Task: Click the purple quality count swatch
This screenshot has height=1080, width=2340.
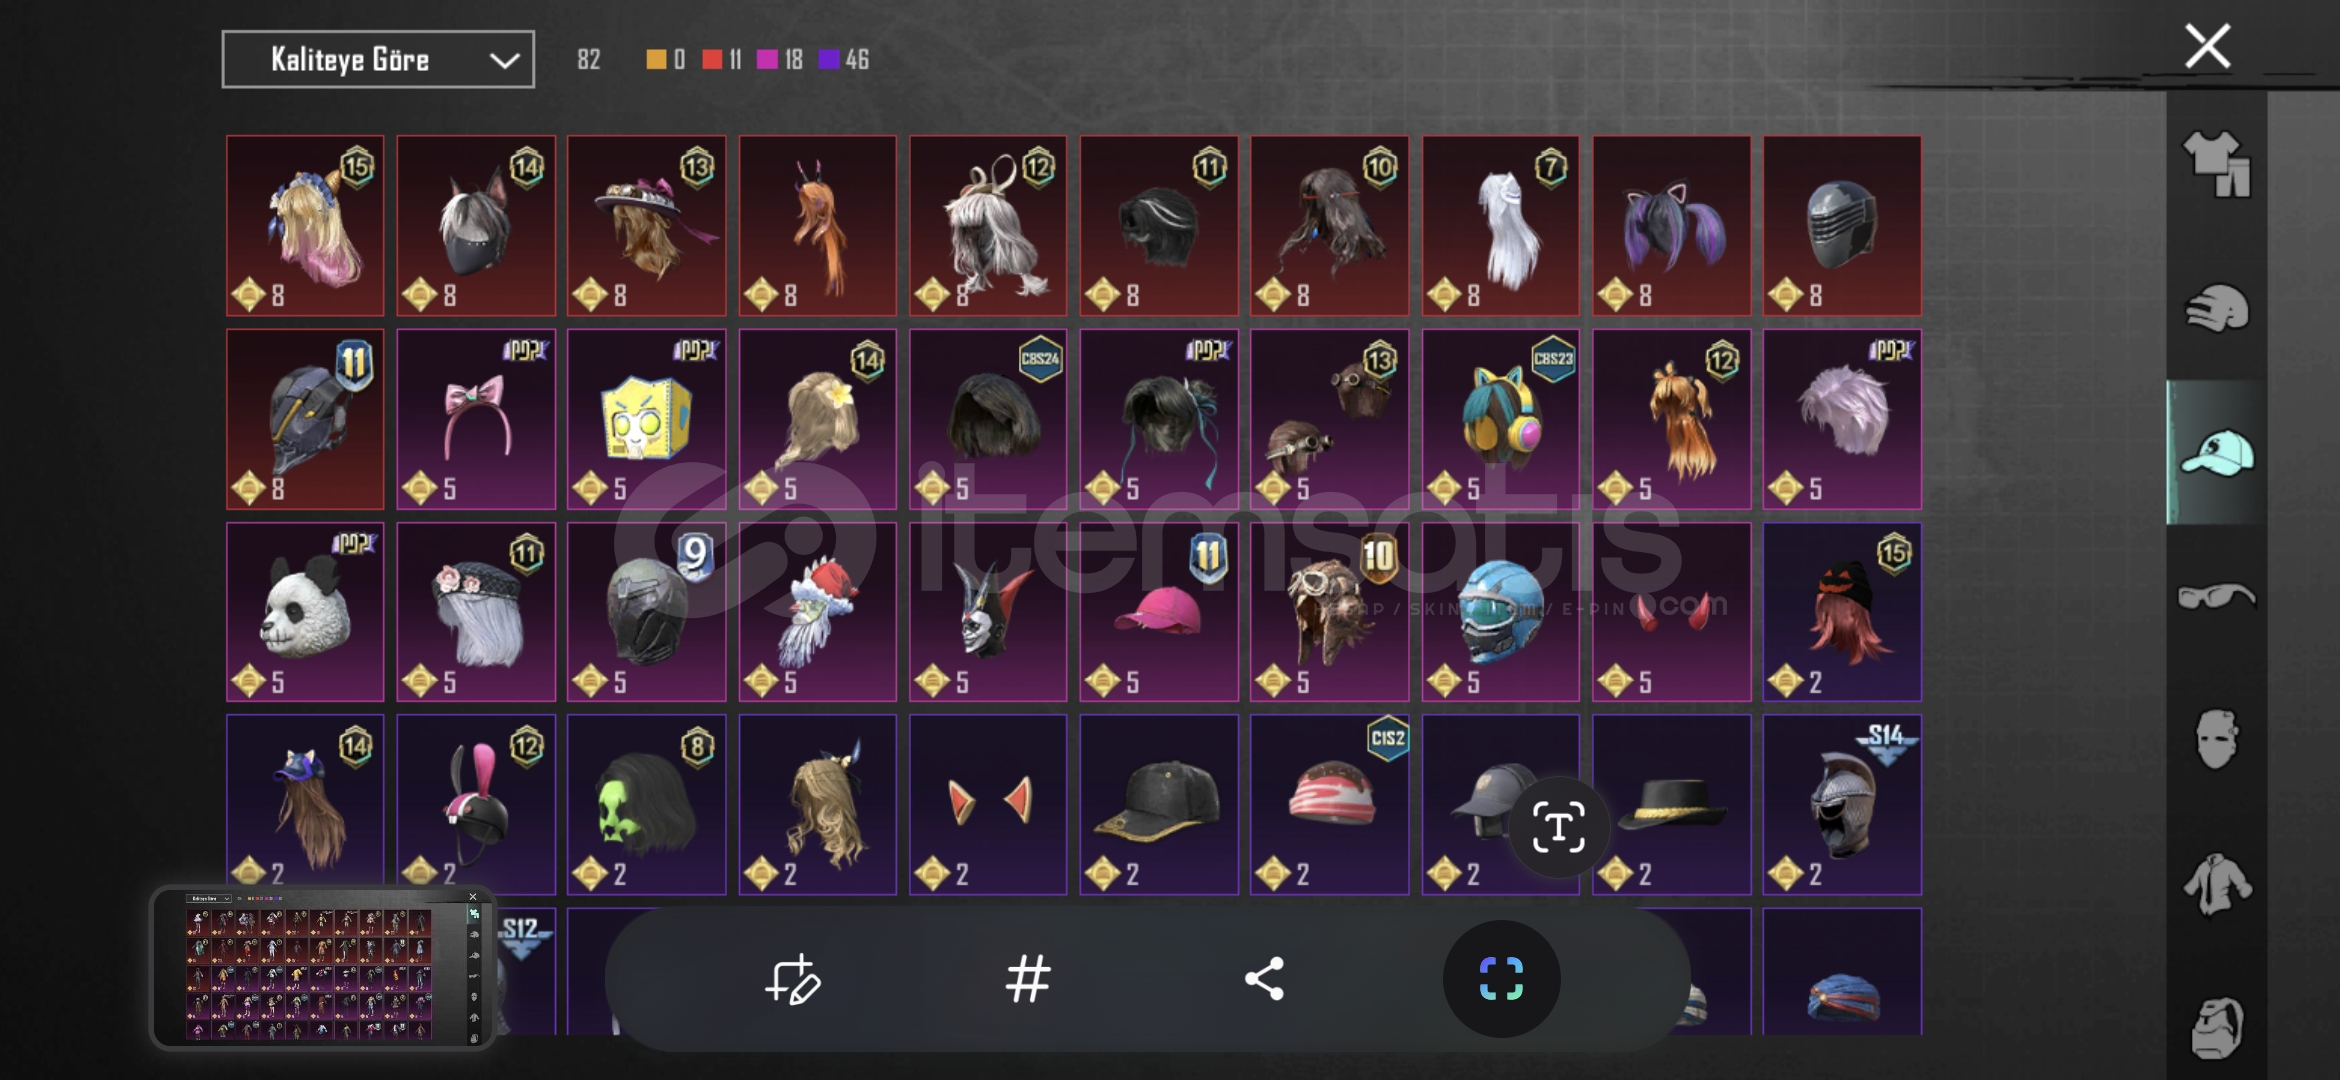Action: pos(828,60)
